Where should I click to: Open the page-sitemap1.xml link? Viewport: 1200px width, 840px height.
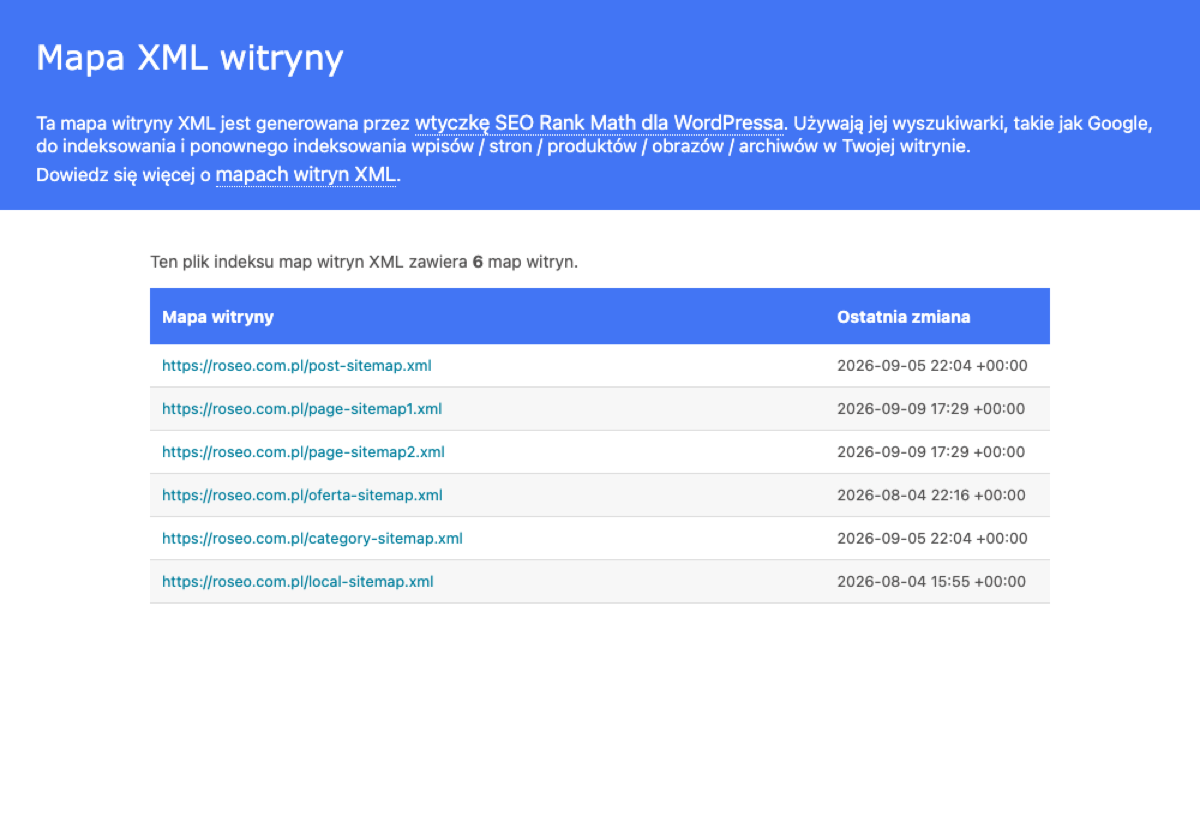[302, 409]
